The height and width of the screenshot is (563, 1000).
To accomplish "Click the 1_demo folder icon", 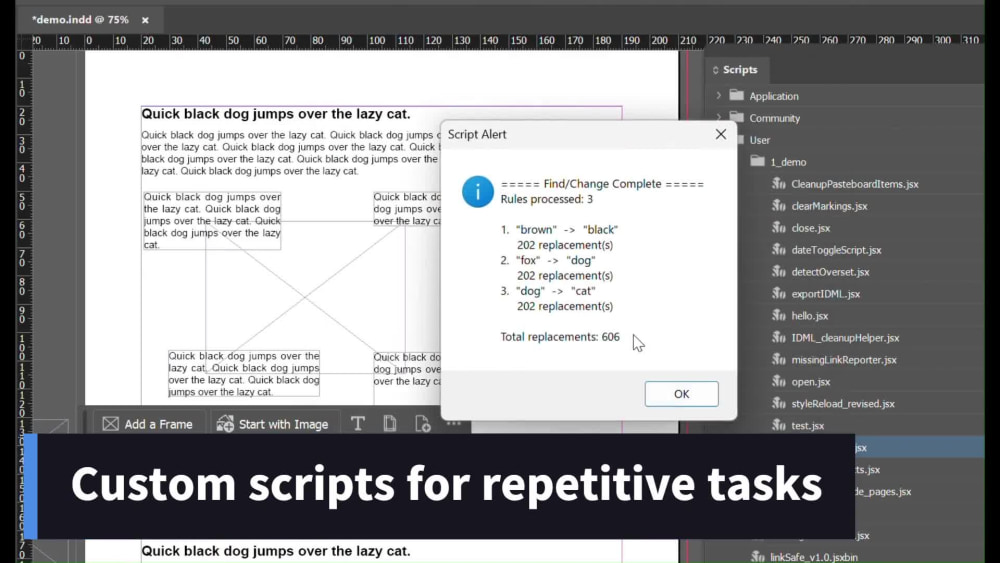I will tap(757, 161).
